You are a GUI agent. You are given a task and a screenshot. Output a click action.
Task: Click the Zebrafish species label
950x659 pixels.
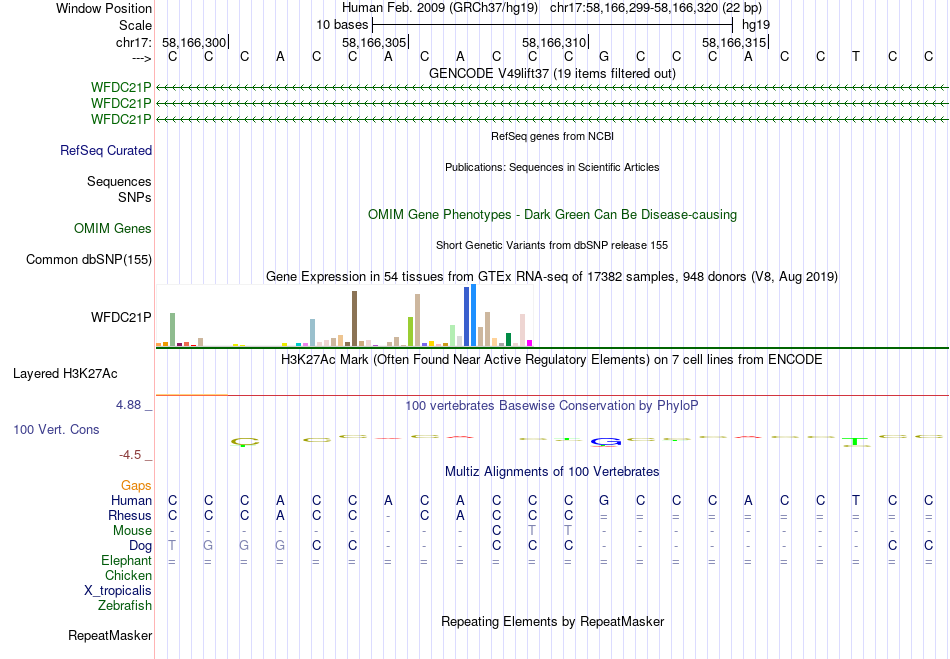(x=125, y=606)
